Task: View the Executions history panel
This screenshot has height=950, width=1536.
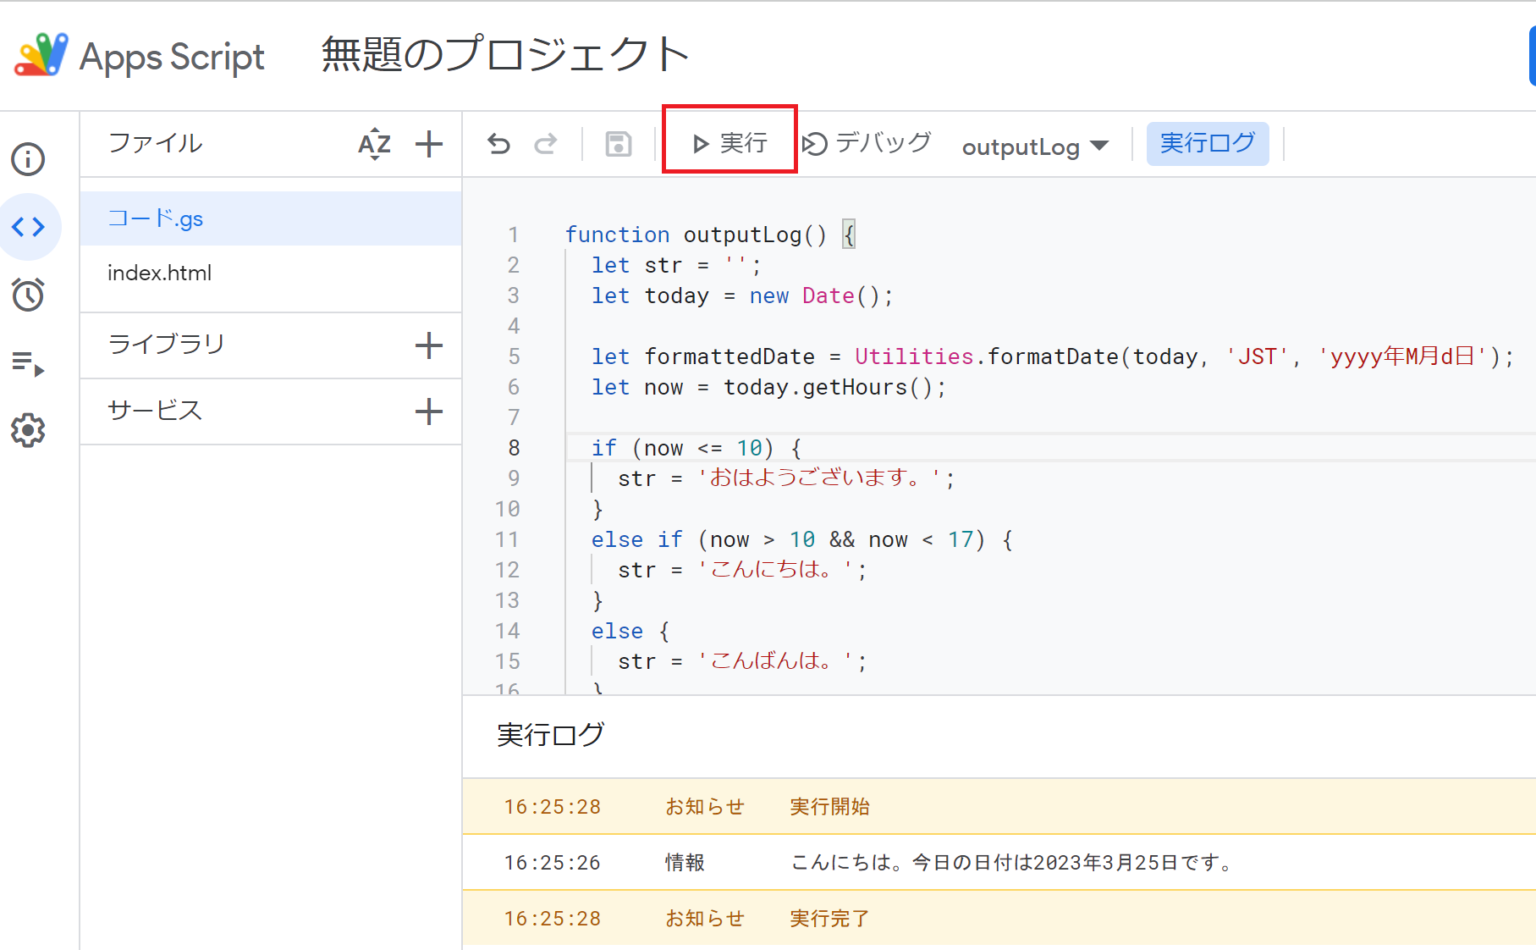Action: 28,363
